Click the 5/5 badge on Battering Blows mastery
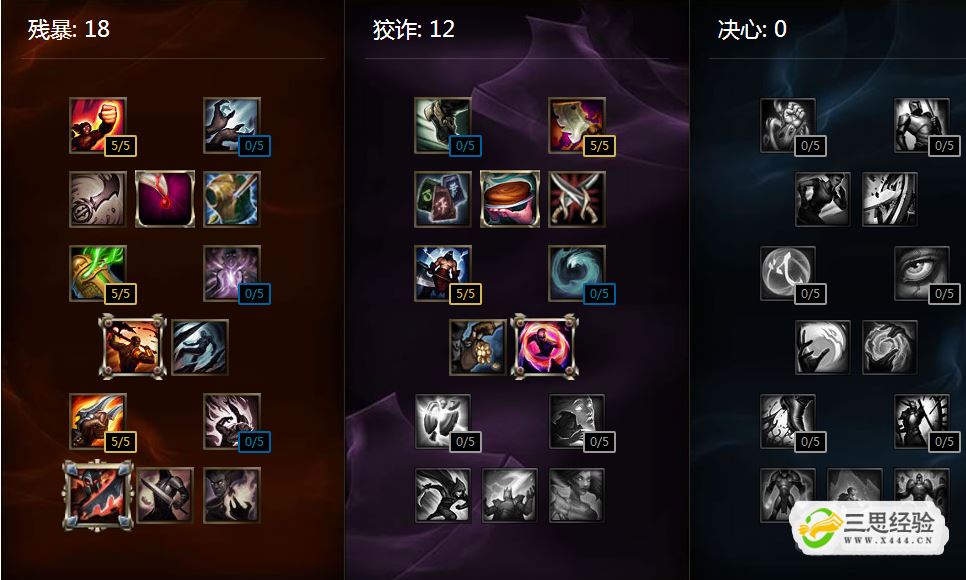 coord(120,441)
